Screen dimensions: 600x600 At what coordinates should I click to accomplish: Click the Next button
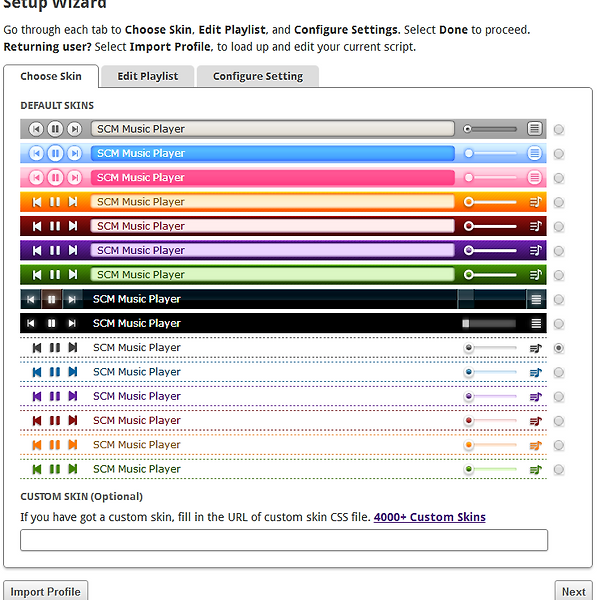573,591
